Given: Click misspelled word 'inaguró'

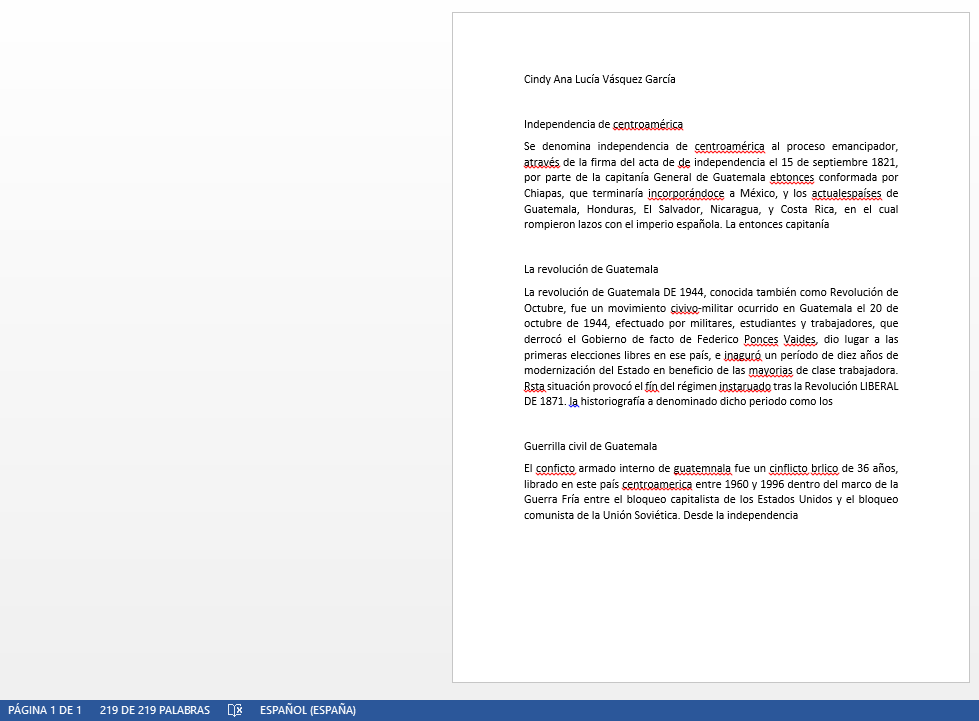Looking at the screenshot, I should (742, 355).
